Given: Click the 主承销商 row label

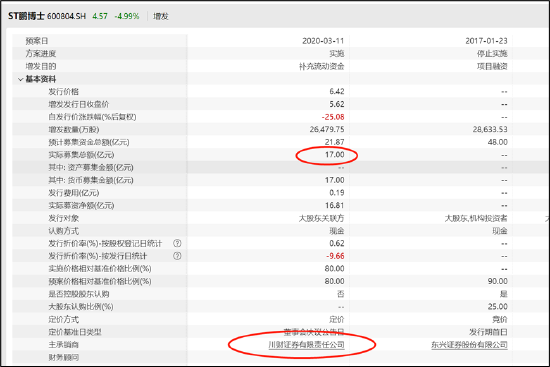Looking at the screenshot, I should pyautogui.click(x=63, y=345).
